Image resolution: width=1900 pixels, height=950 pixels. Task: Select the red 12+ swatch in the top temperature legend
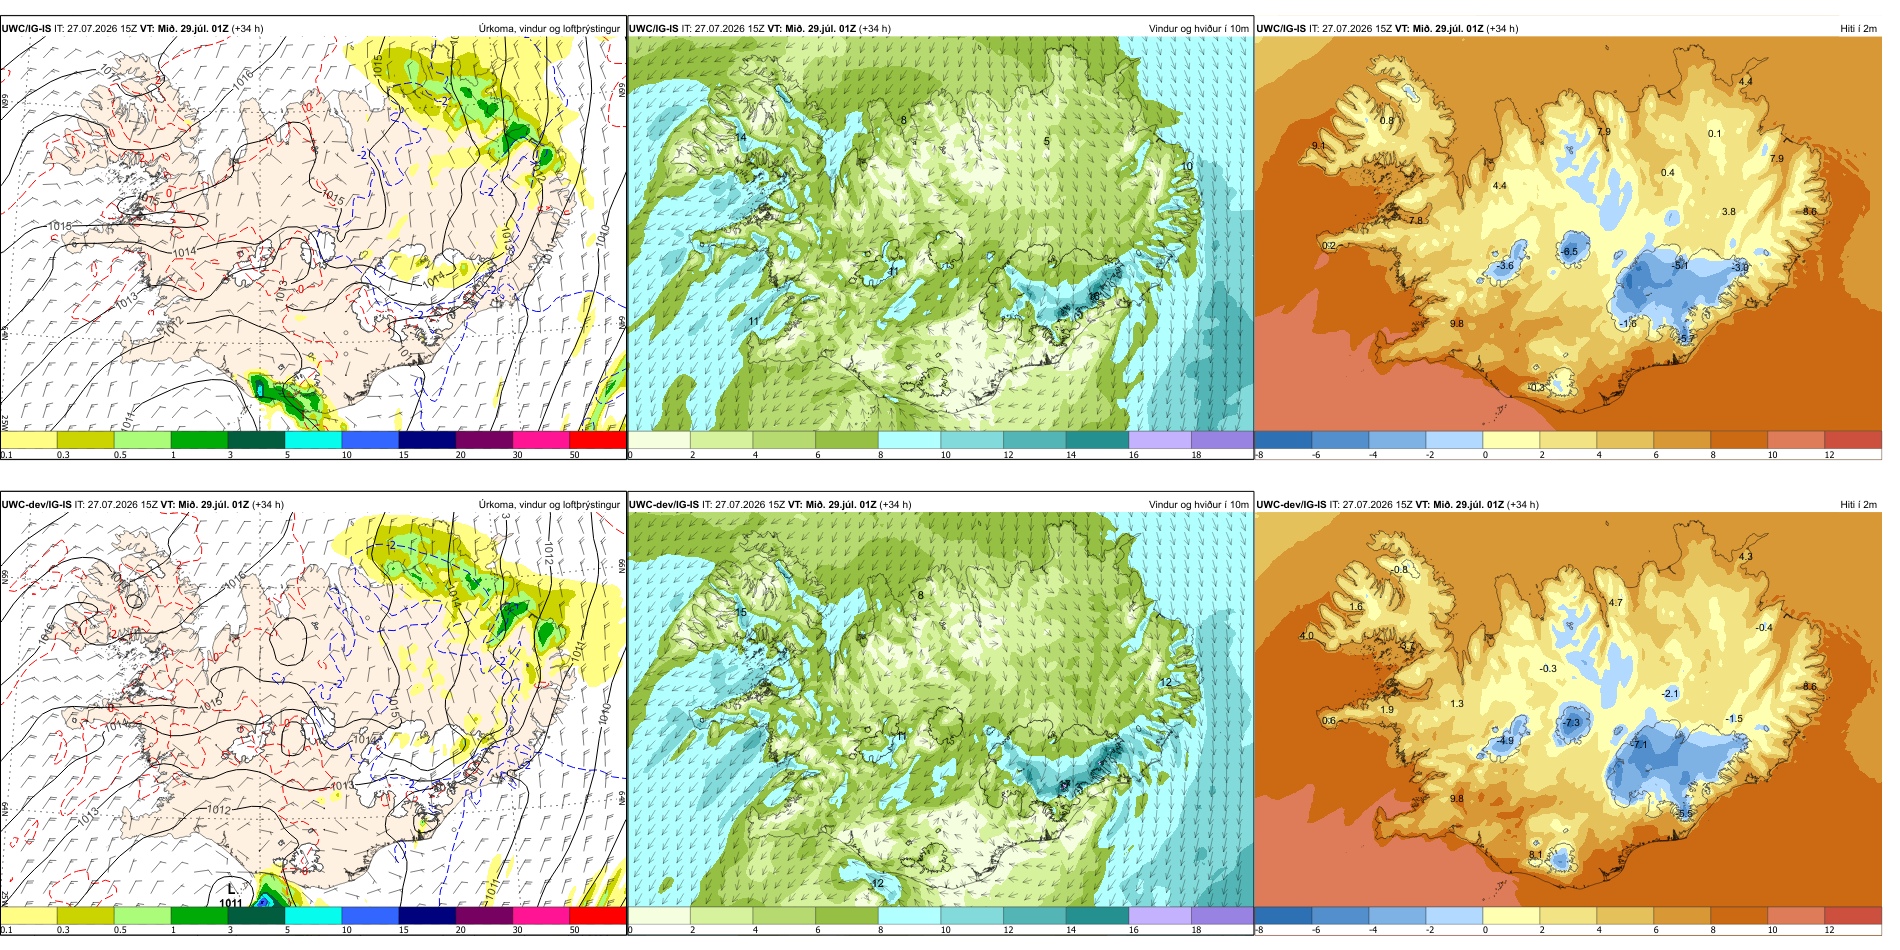[x=1853, y=440]
